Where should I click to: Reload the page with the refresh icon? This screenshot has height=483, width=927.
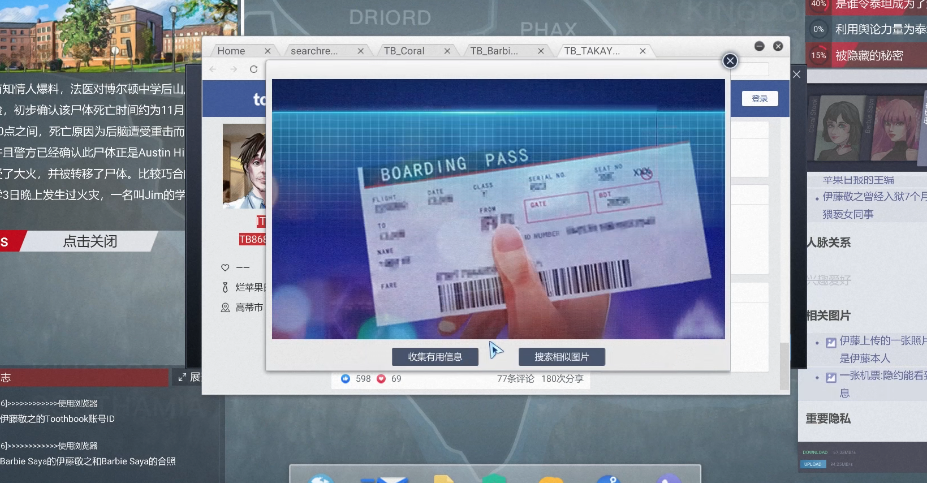pos(254,69)
